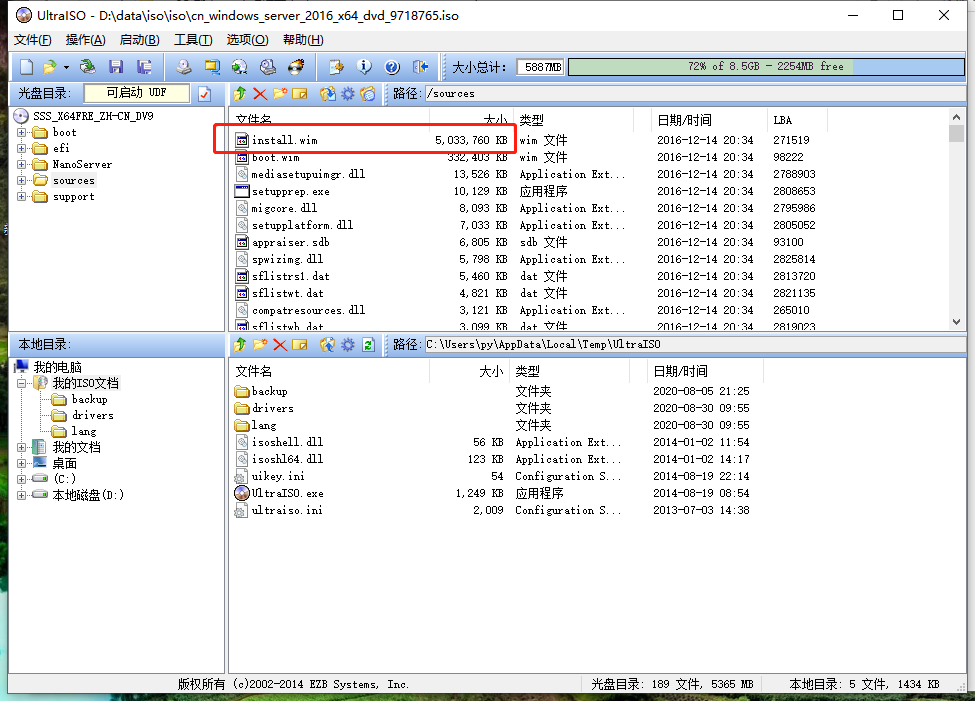
Task: Sort local files by the 文件名 column header
Action: (330, 371)
